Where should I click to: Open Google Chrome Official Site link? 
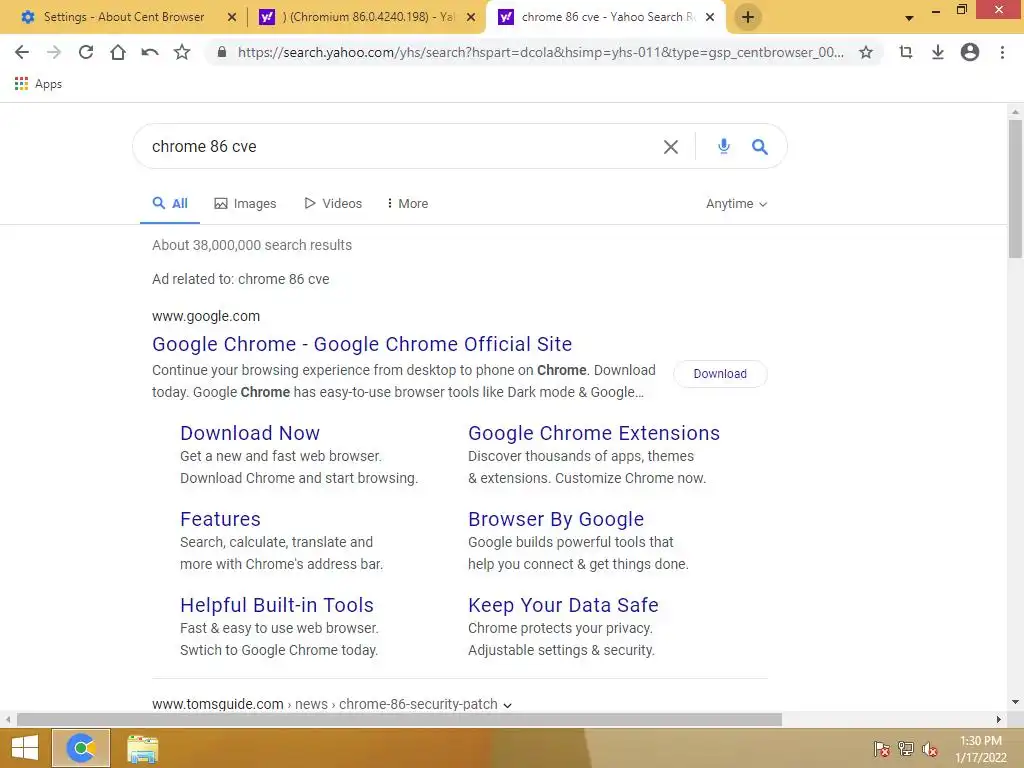pyautogui.click(x=362, y=344)
